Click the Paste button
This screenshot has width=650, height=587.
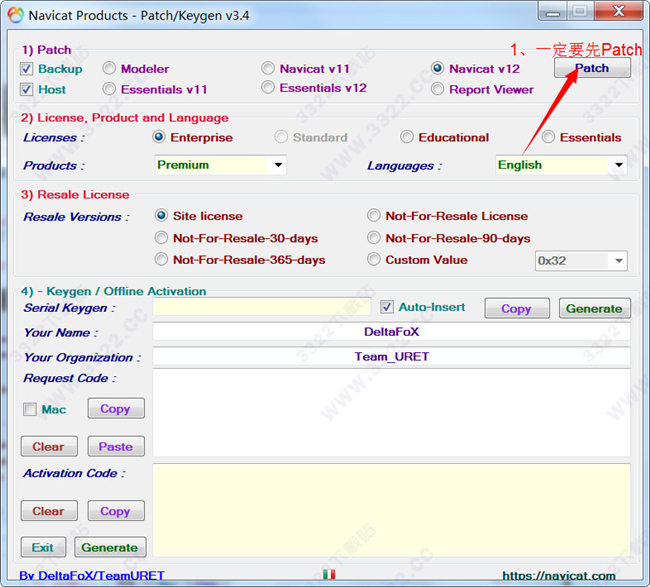pos(116,446)
